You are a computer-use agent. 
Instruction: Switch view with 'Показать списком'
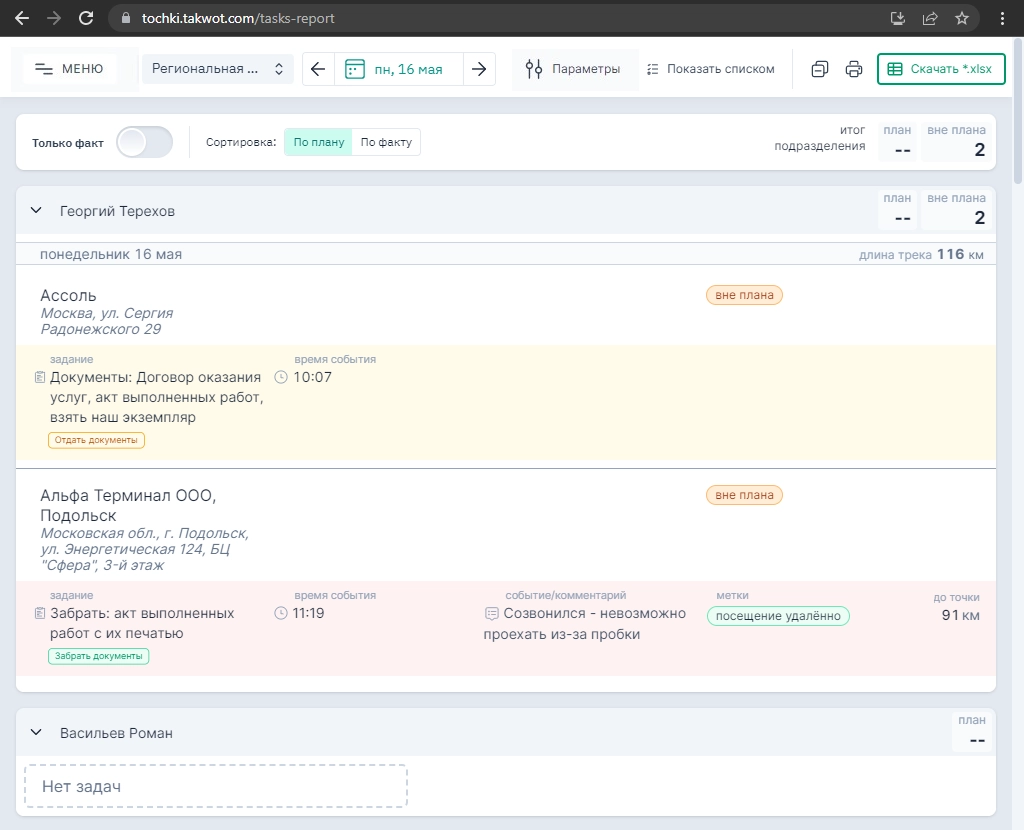(x=710, y=69)
